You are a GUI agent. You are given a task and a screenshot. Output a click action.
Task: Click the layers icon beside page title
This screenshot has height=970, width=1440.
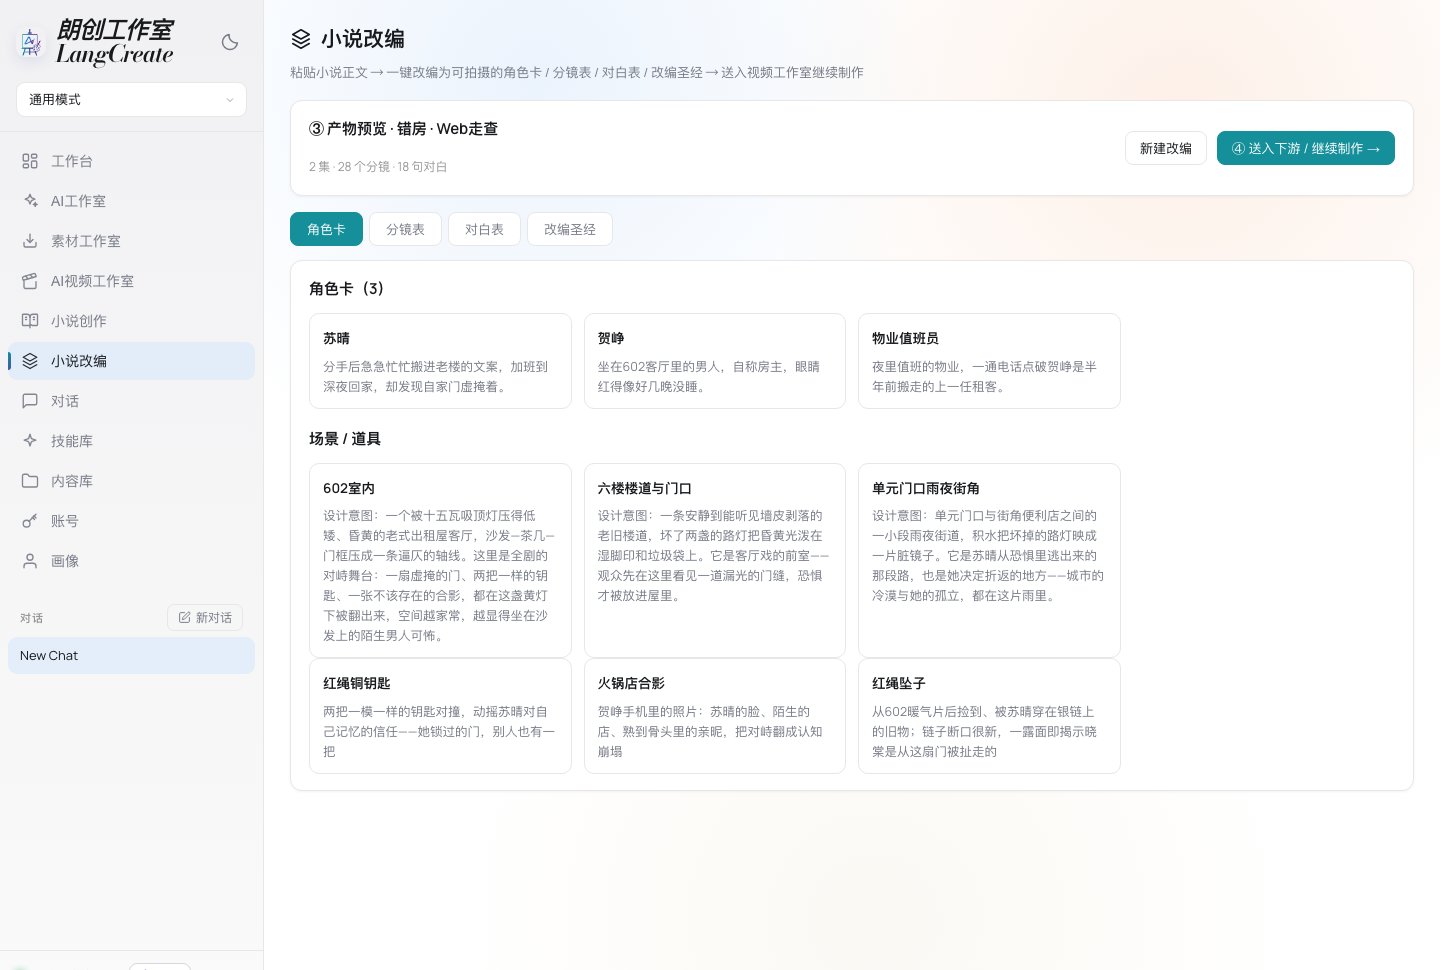301,39
